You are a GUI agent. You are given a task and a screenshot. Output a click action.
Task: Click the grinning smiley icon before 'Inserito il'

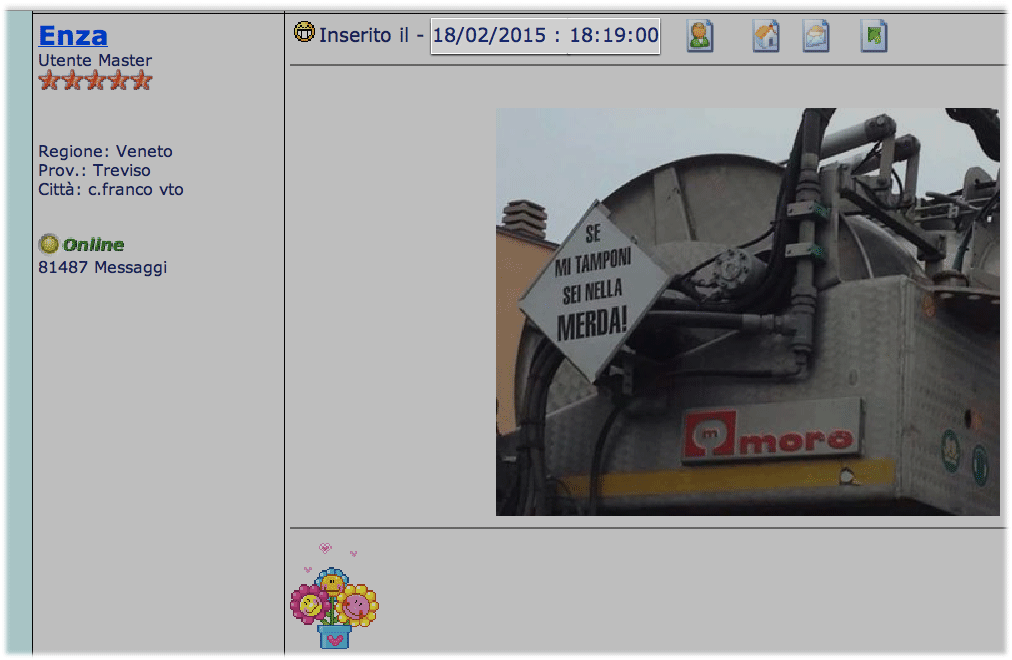click(x=305, y=32)
